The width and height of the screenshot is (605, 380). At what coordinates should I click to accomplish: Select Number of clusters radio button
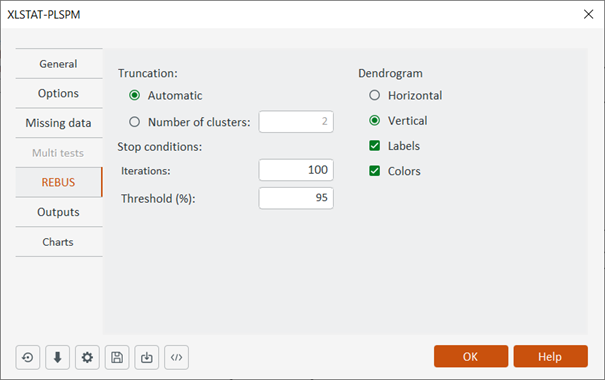point(134,122)
